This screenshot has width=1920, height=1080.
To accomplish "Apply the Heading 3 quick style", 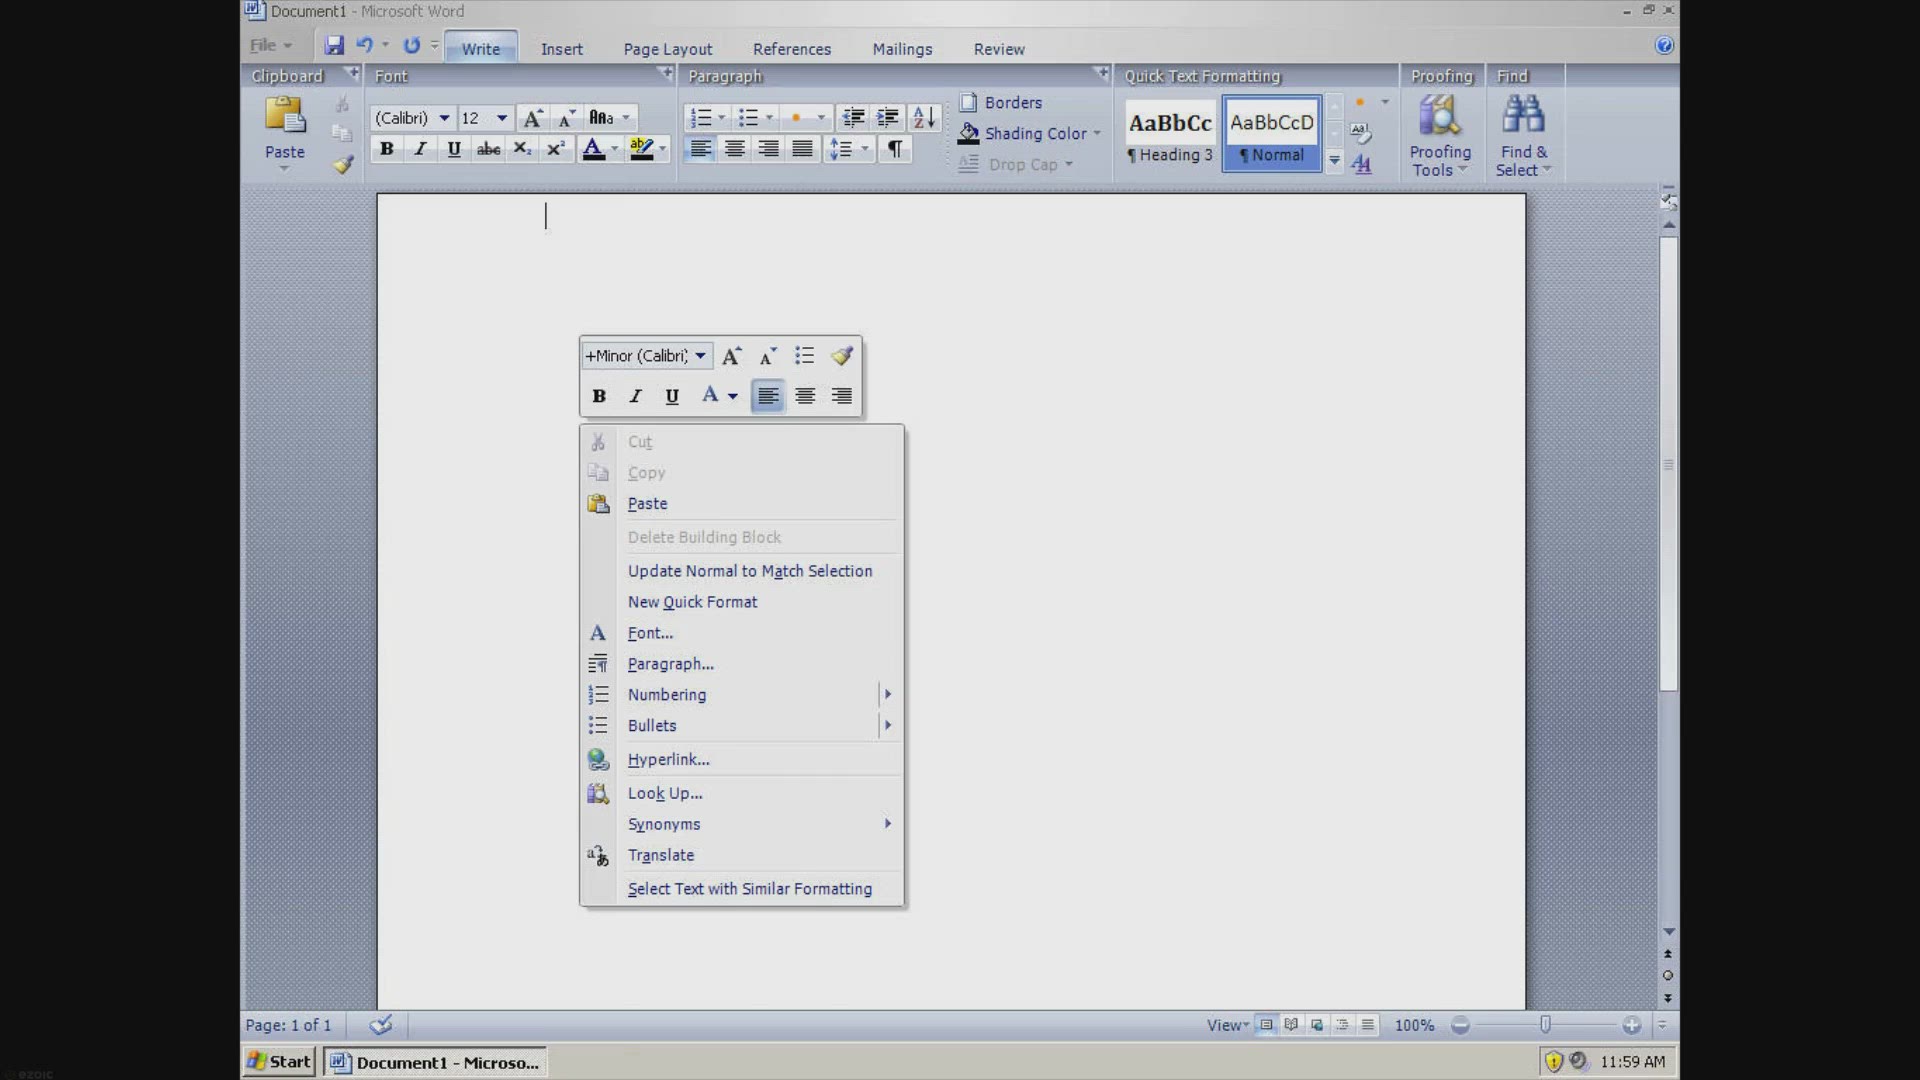I will (x=1170, y=133).
